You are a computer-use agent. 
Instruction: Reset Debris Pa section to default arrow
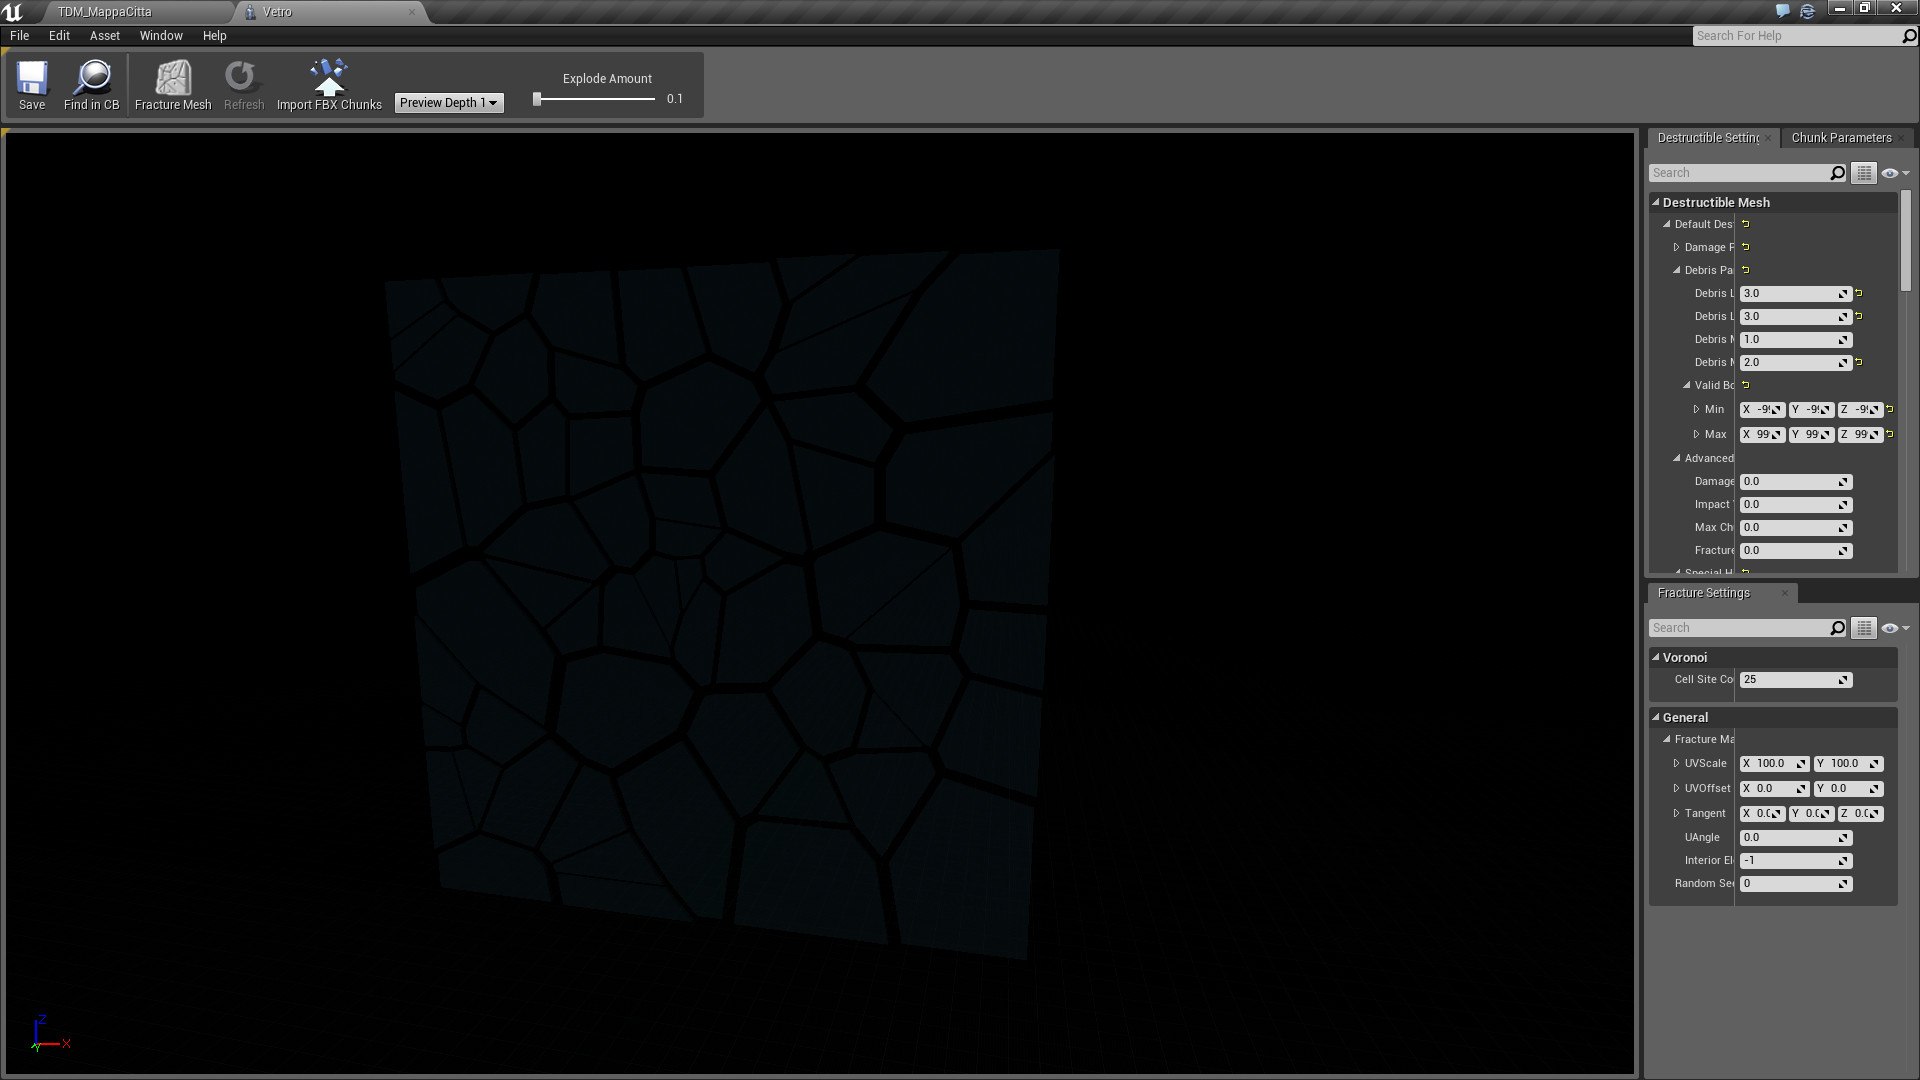(x=1746, y=270)
